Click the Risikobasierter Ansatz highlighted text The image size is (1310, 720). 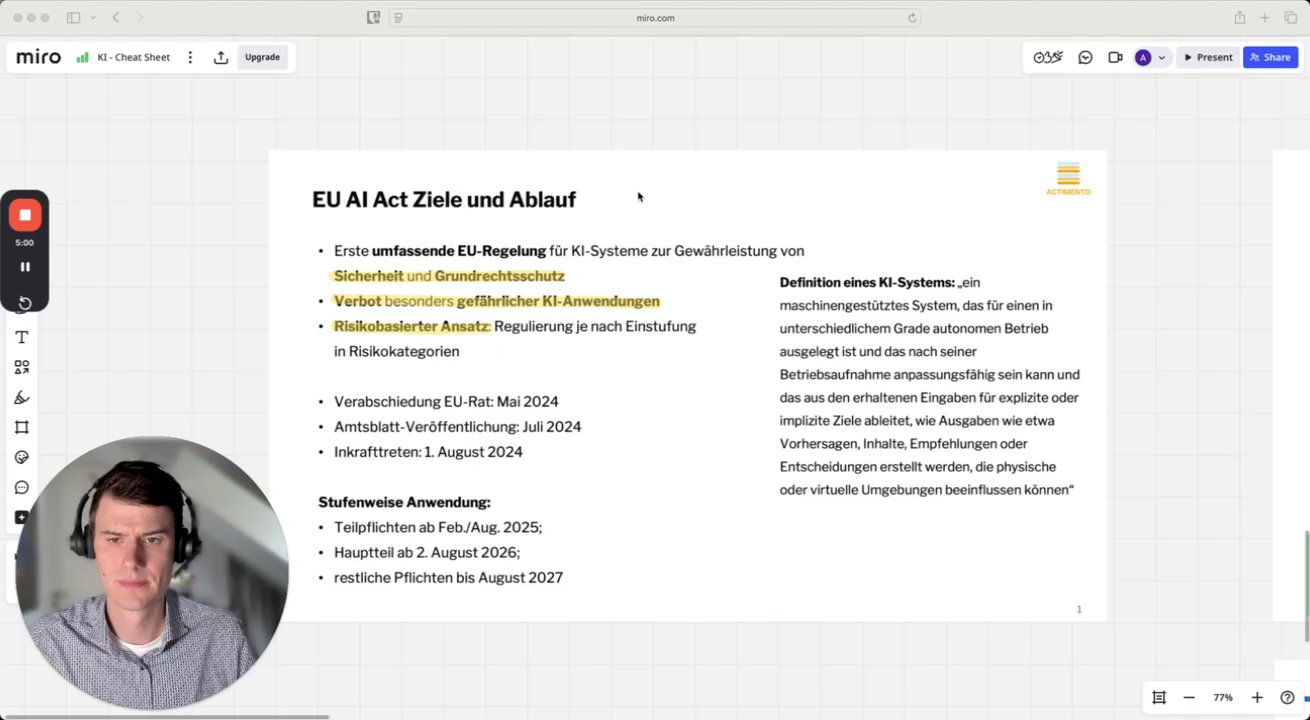(x=411, y=326)
